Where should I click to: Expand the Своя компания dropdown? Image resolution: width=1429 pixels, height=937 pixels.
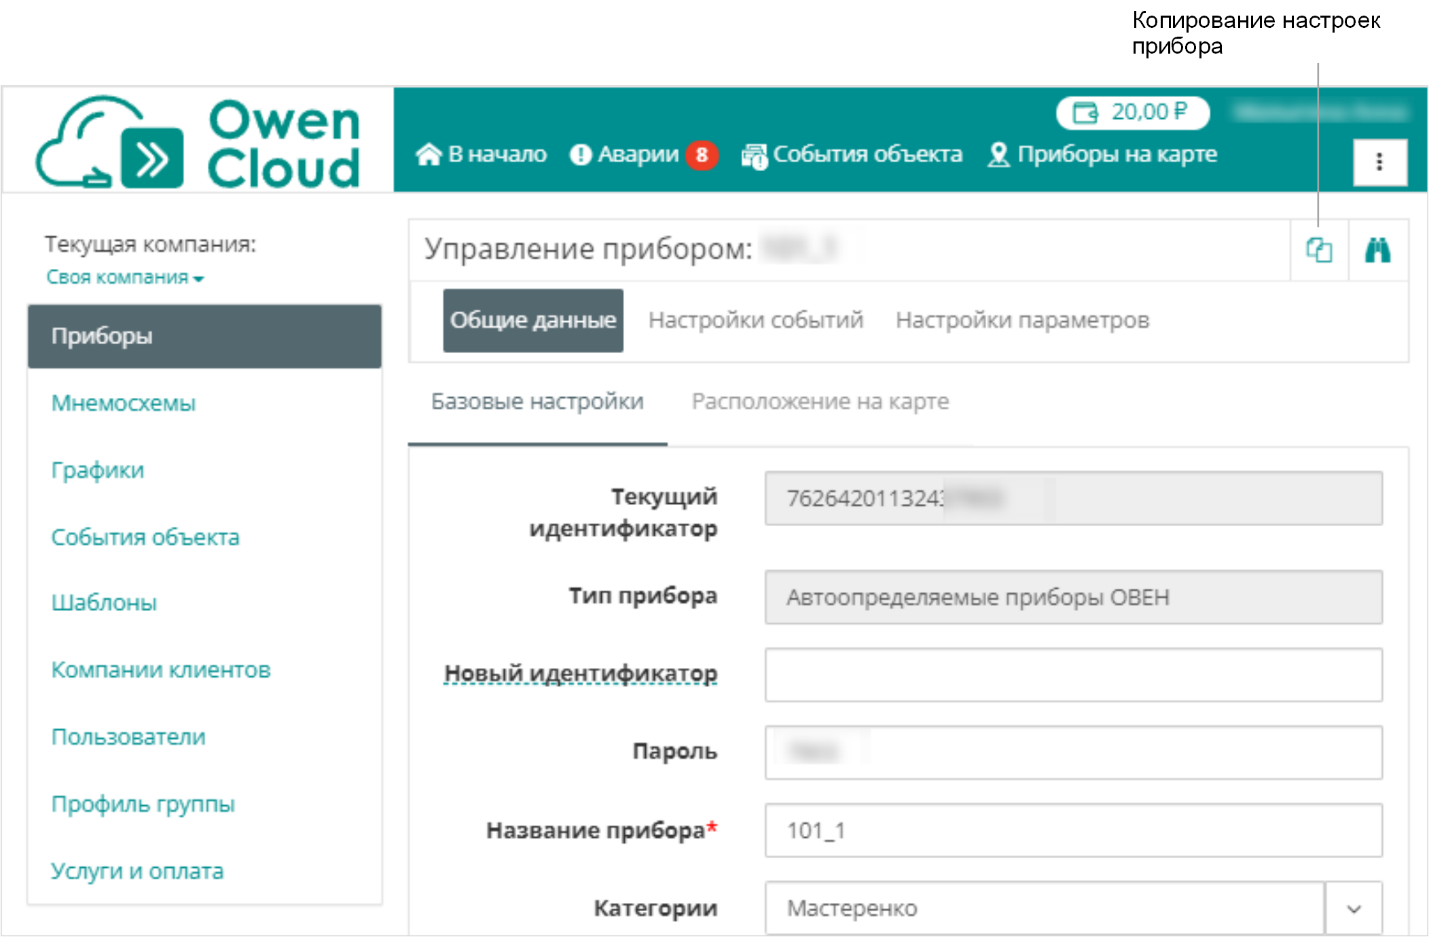(x=125, y=278)
